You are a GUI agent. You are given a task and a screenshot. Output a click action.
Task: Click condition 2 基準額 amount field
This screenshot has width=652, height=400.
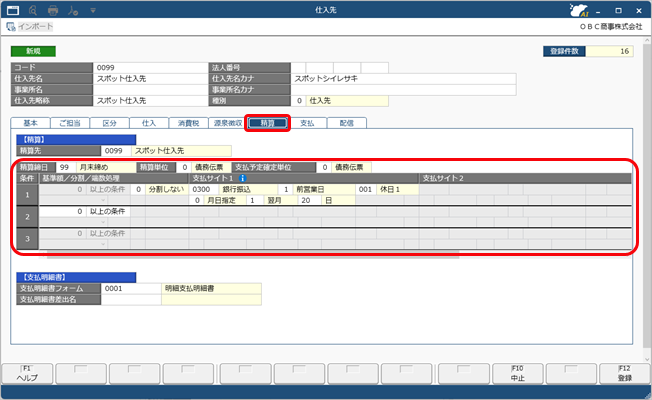click(63, 211)
